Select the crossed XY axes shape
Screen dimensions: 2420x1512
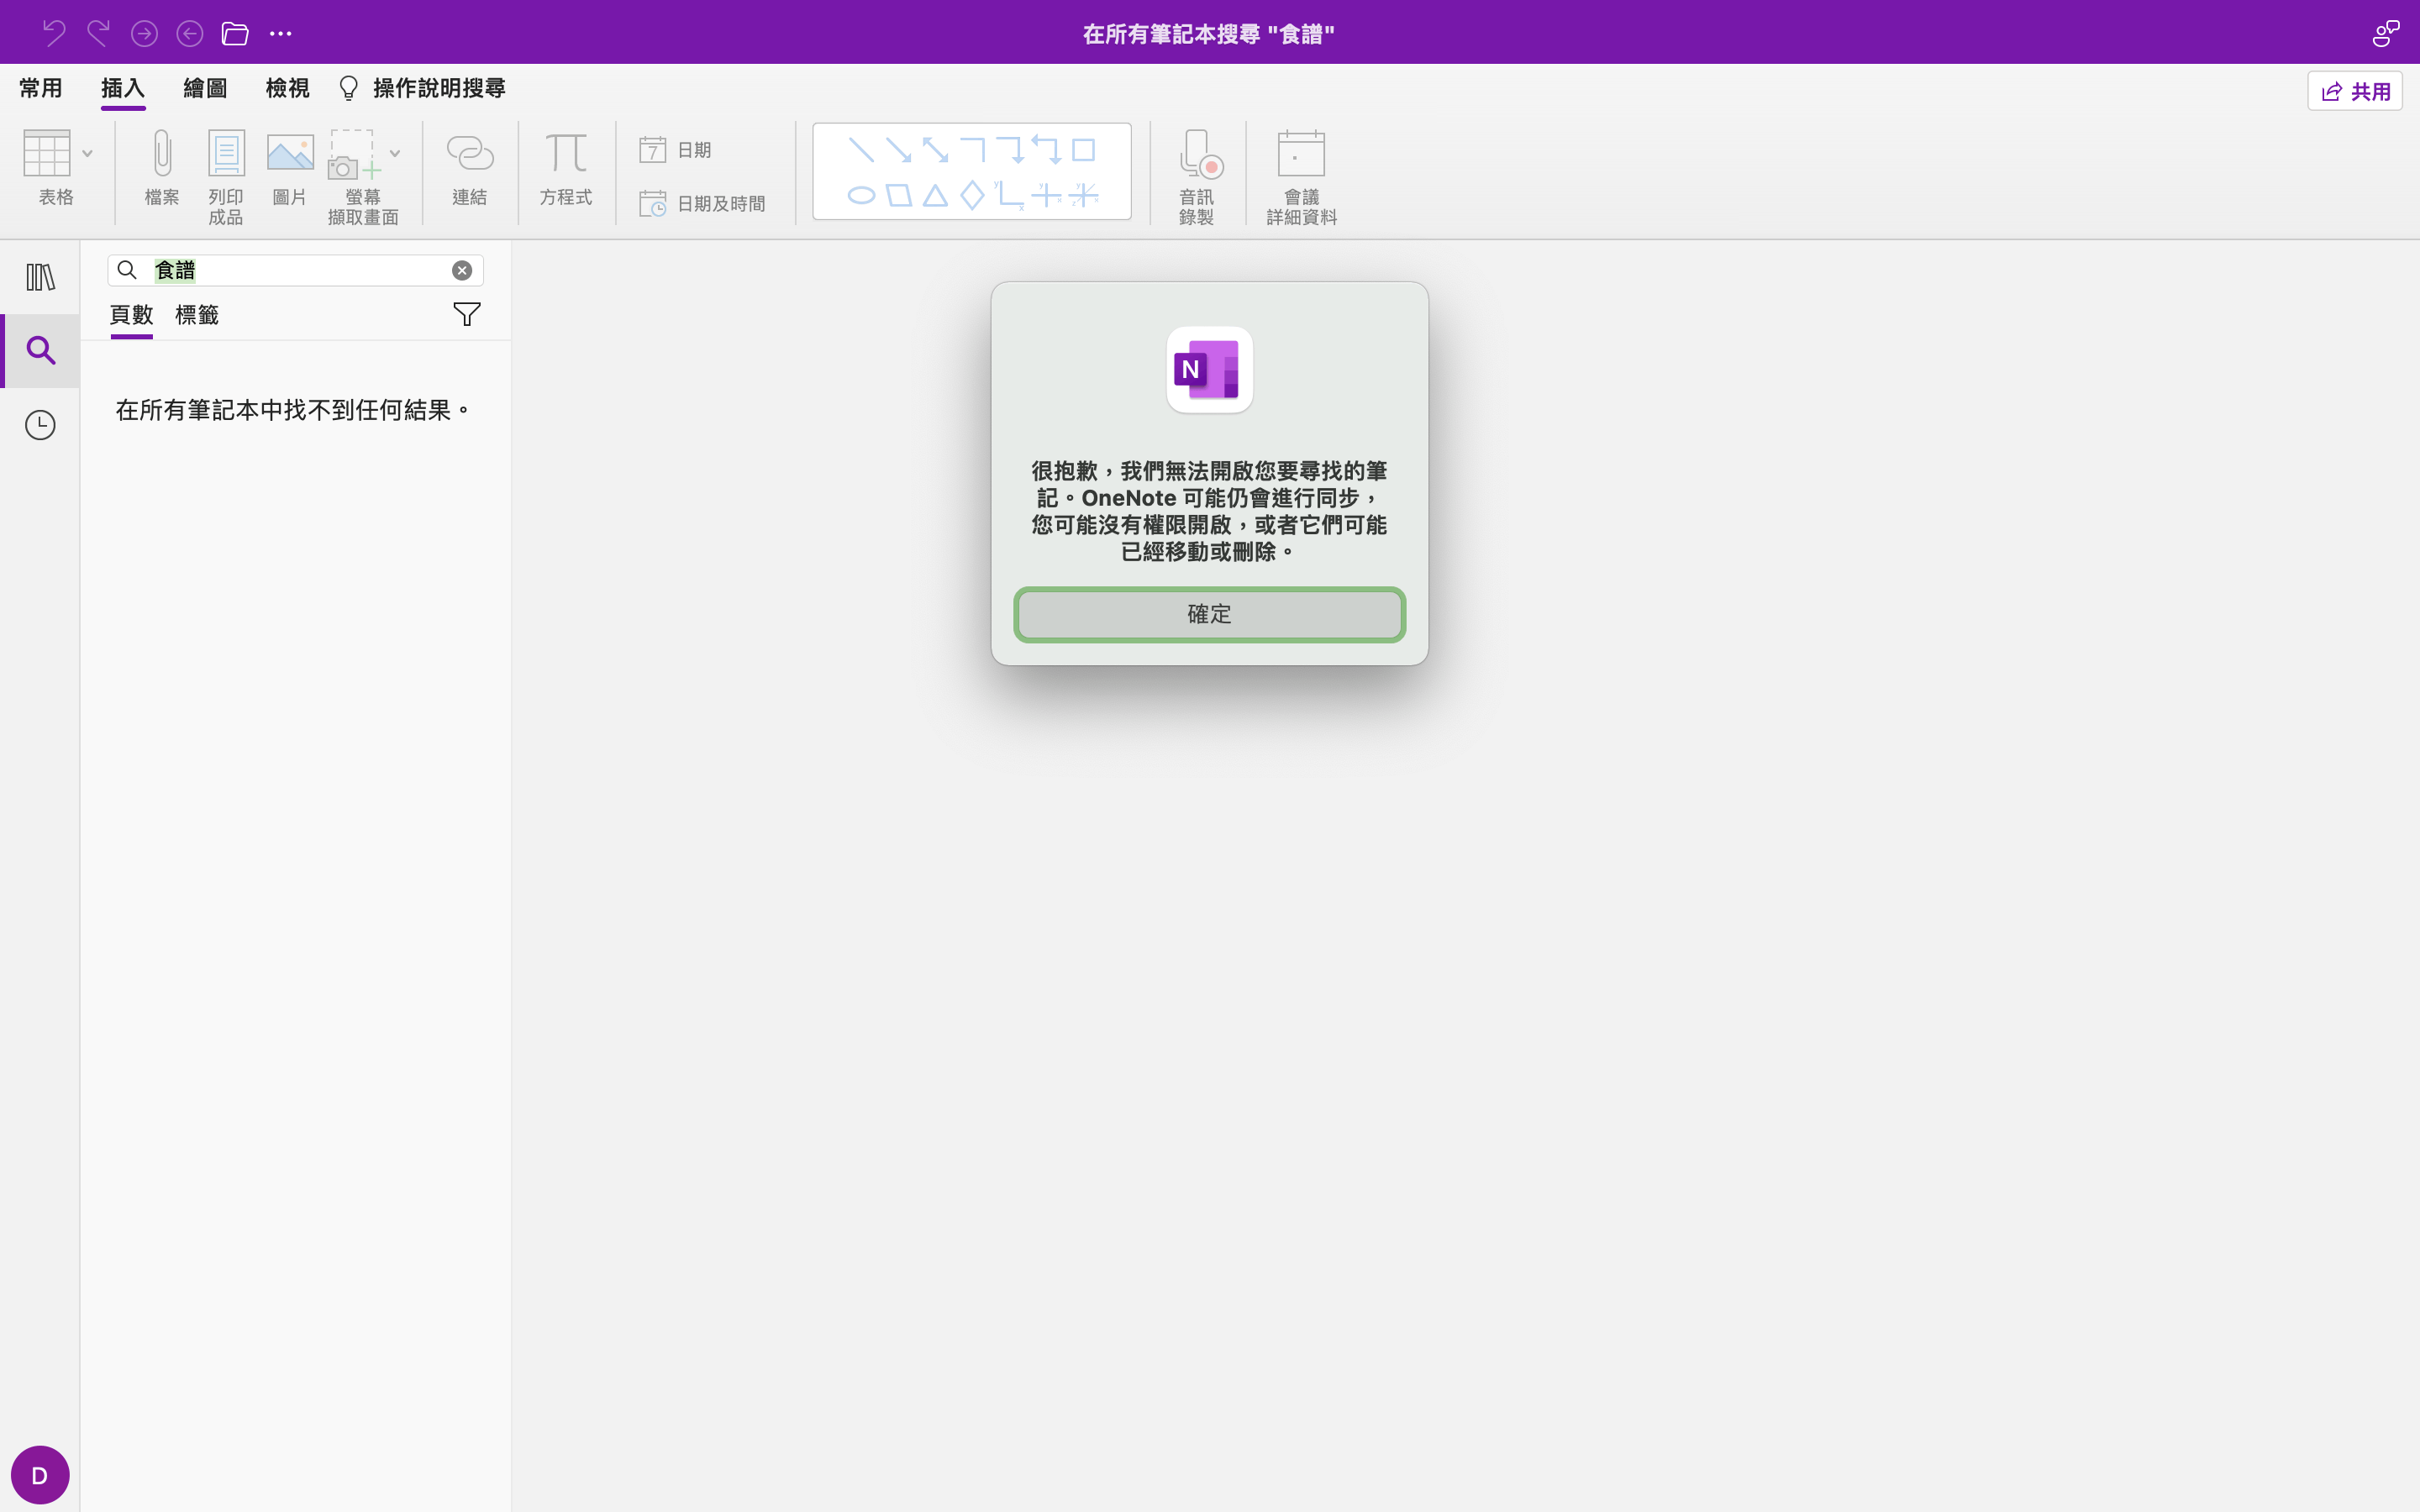[x=1046, y=195]
